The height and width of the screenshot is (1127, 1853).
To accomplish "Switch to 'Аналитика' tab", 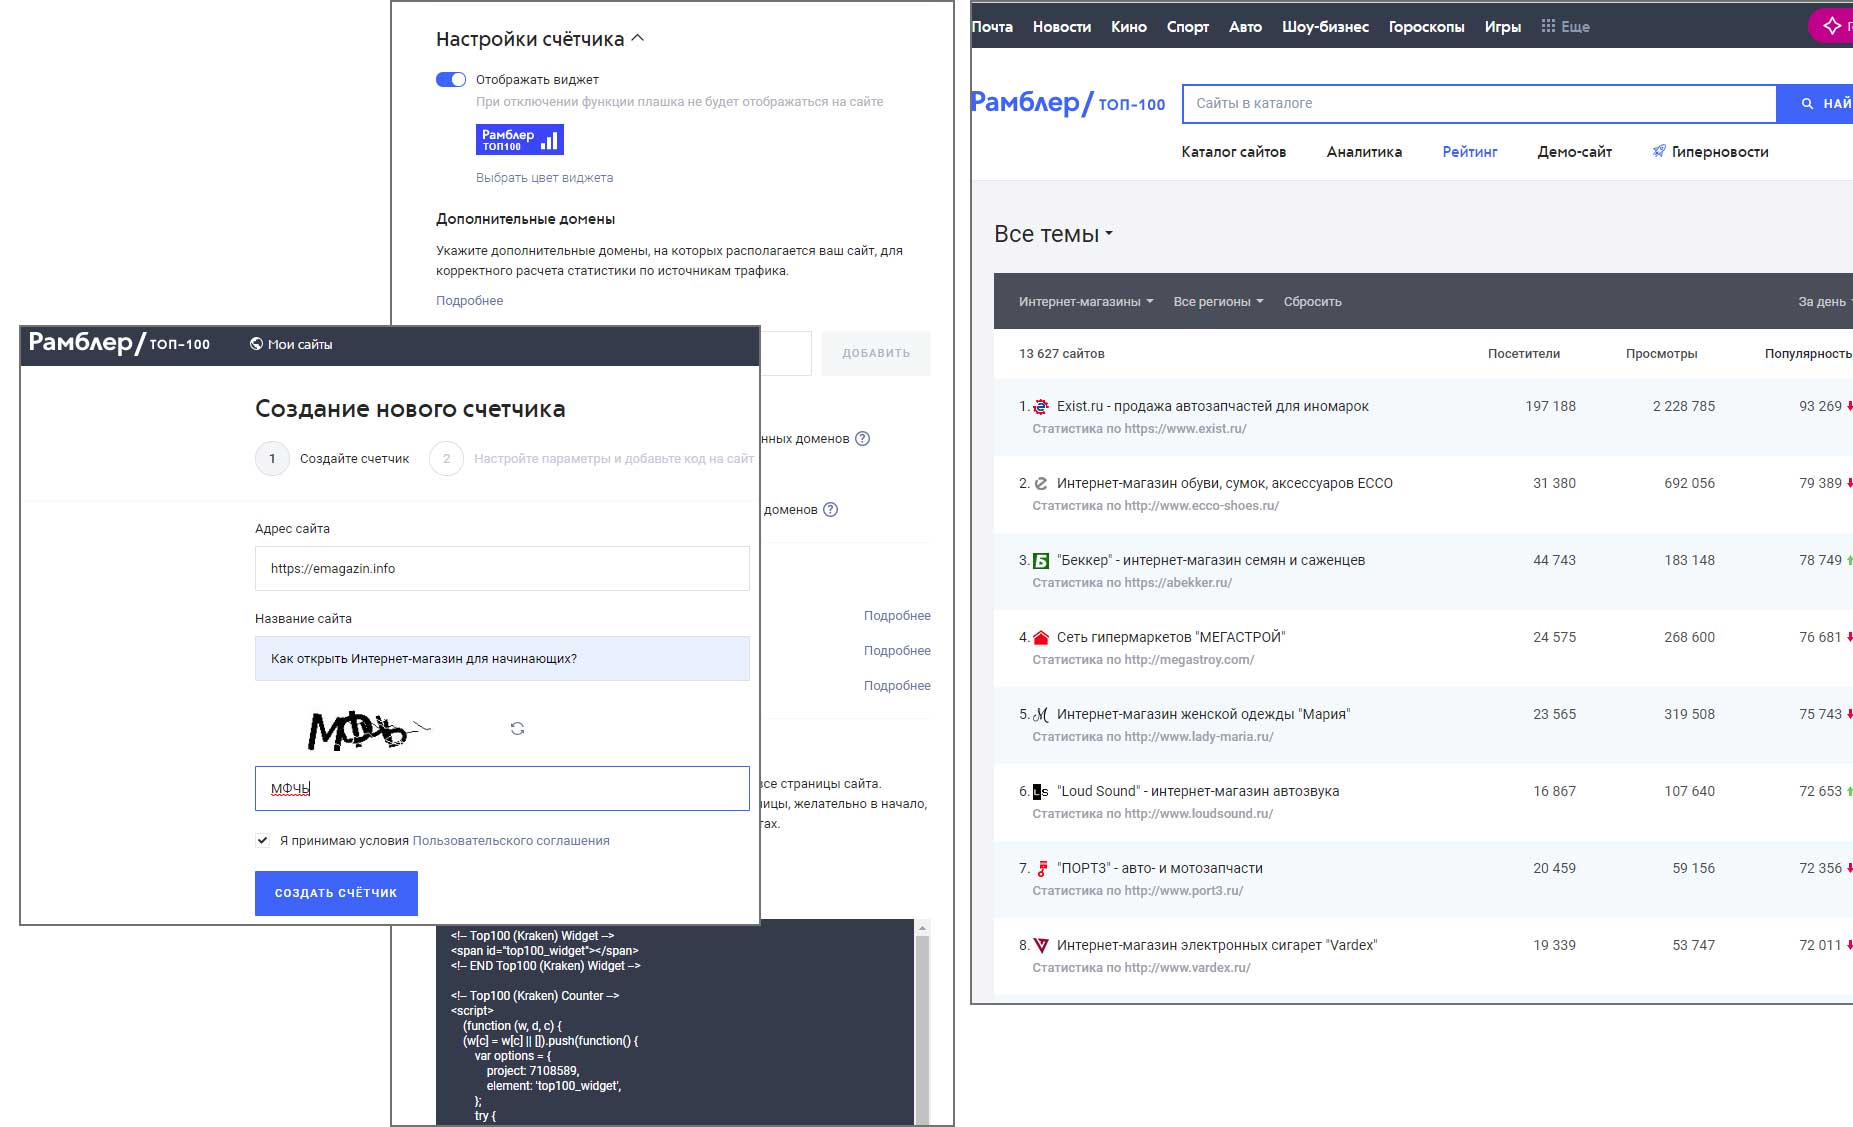I will pos(1364,152).
